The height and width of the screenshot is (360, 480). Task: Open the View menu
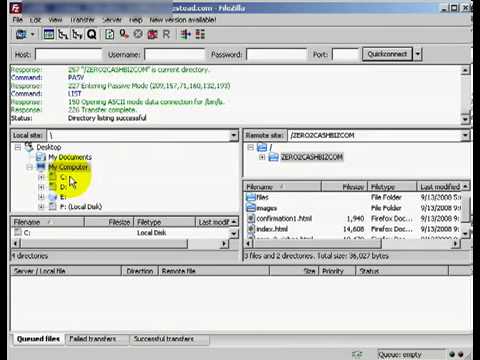pyautogui.click(x=55, y=20)
